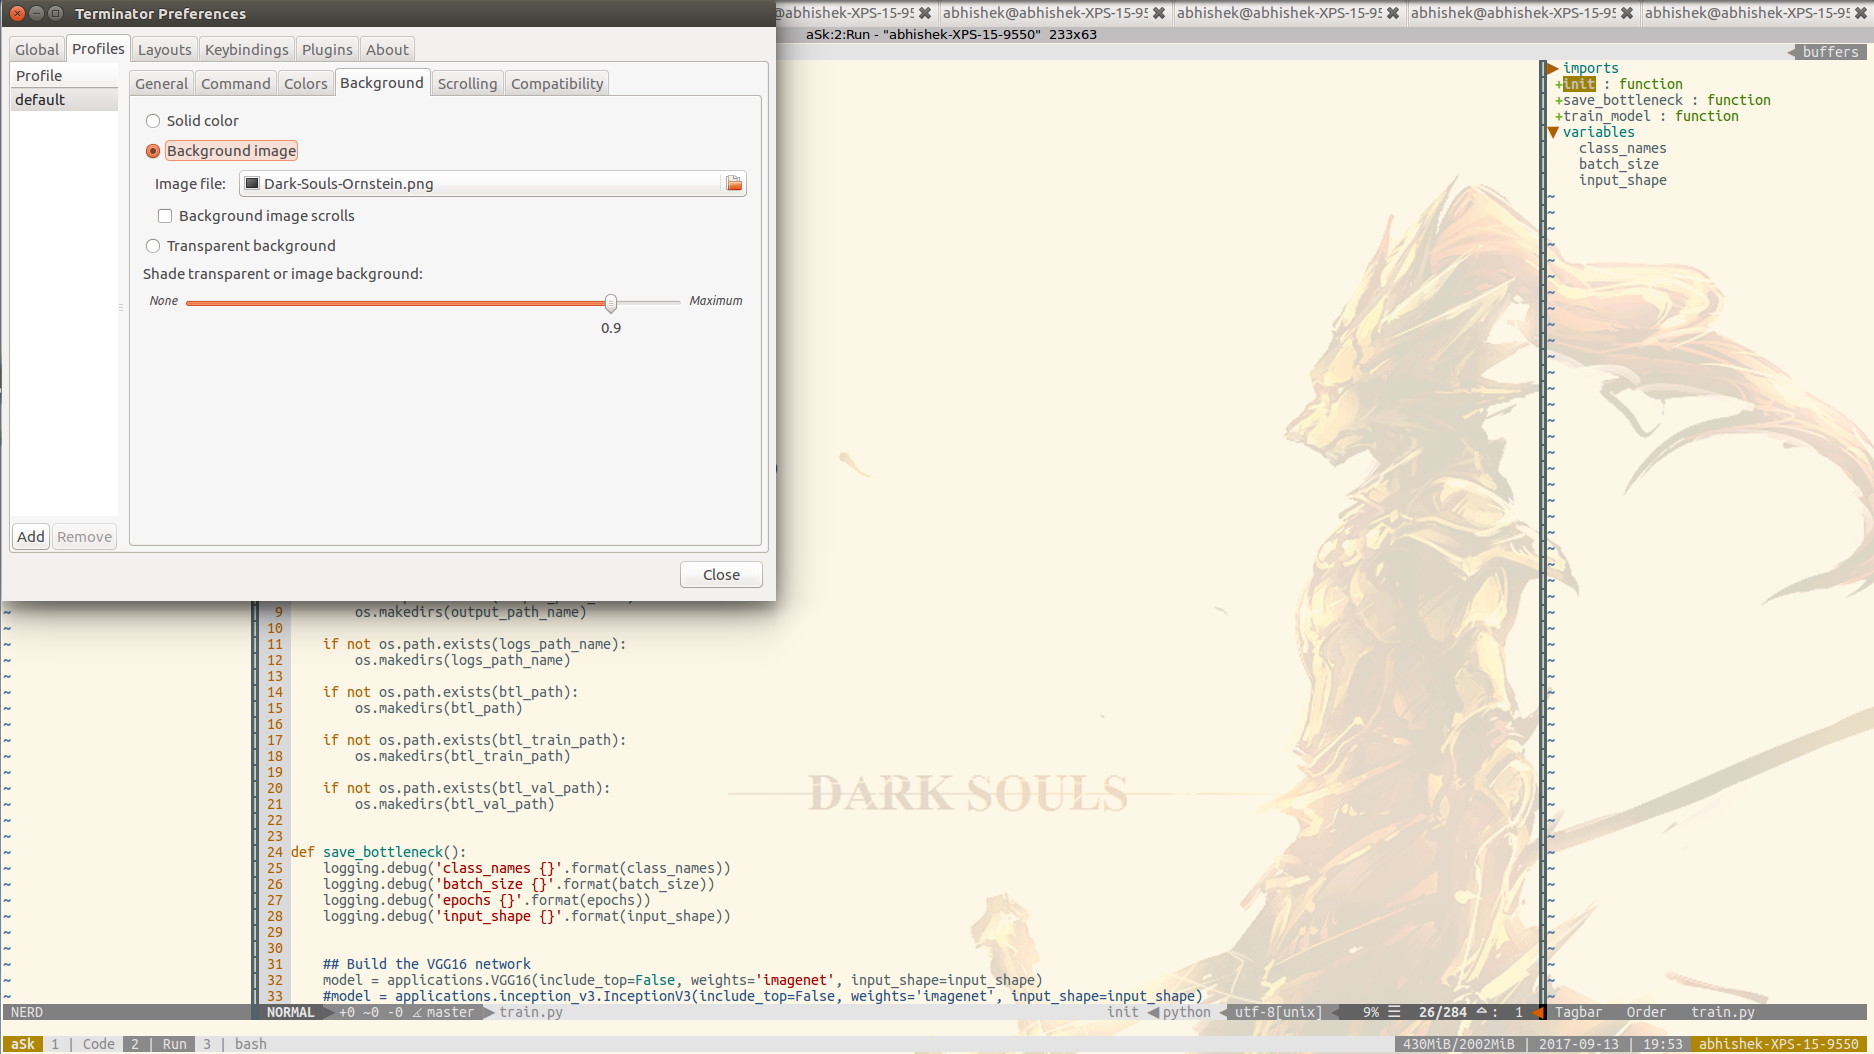Expand save_bottleneck function in Tagbar
The width and height of the screenshot is (1874, 1054).
coord(1559,100)
